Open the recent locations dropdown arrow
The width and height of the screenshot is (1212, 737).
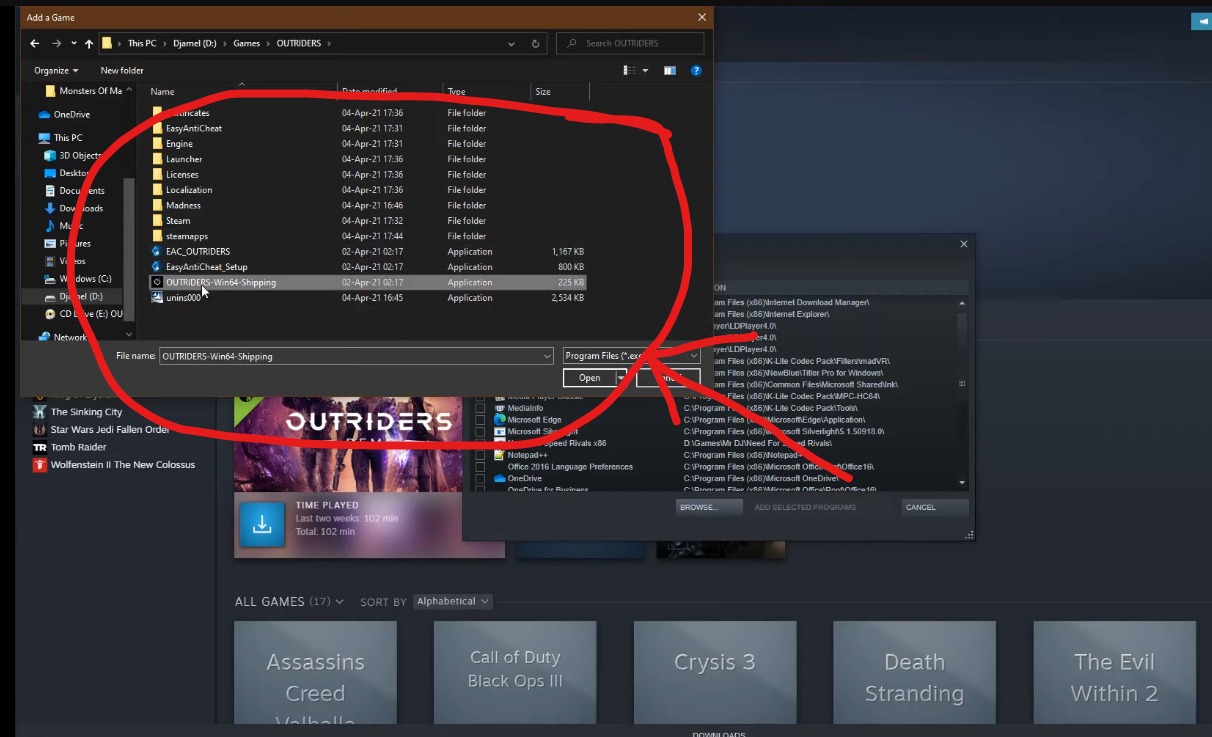72,44
